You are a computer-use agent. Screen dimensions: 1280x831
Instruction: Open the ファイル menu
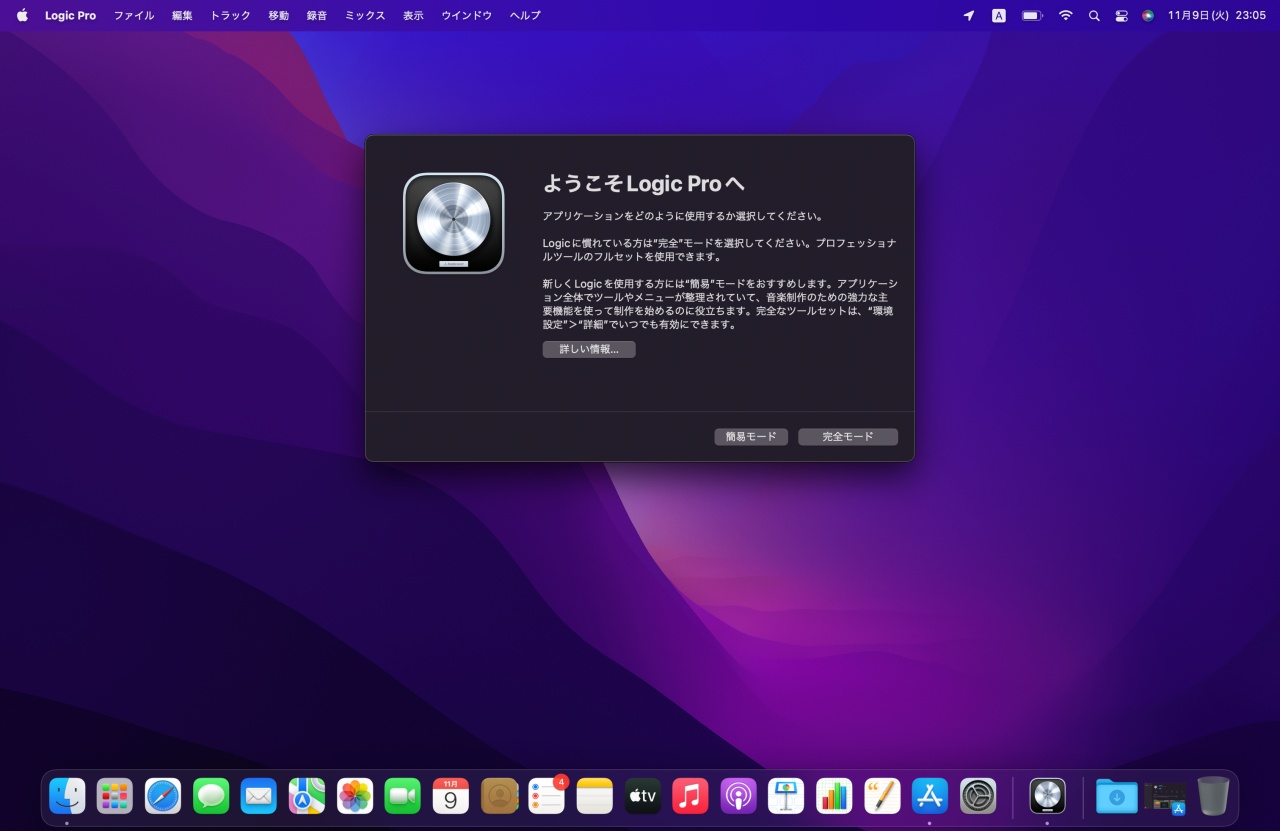pyautogui.click(x=134, y=15)
